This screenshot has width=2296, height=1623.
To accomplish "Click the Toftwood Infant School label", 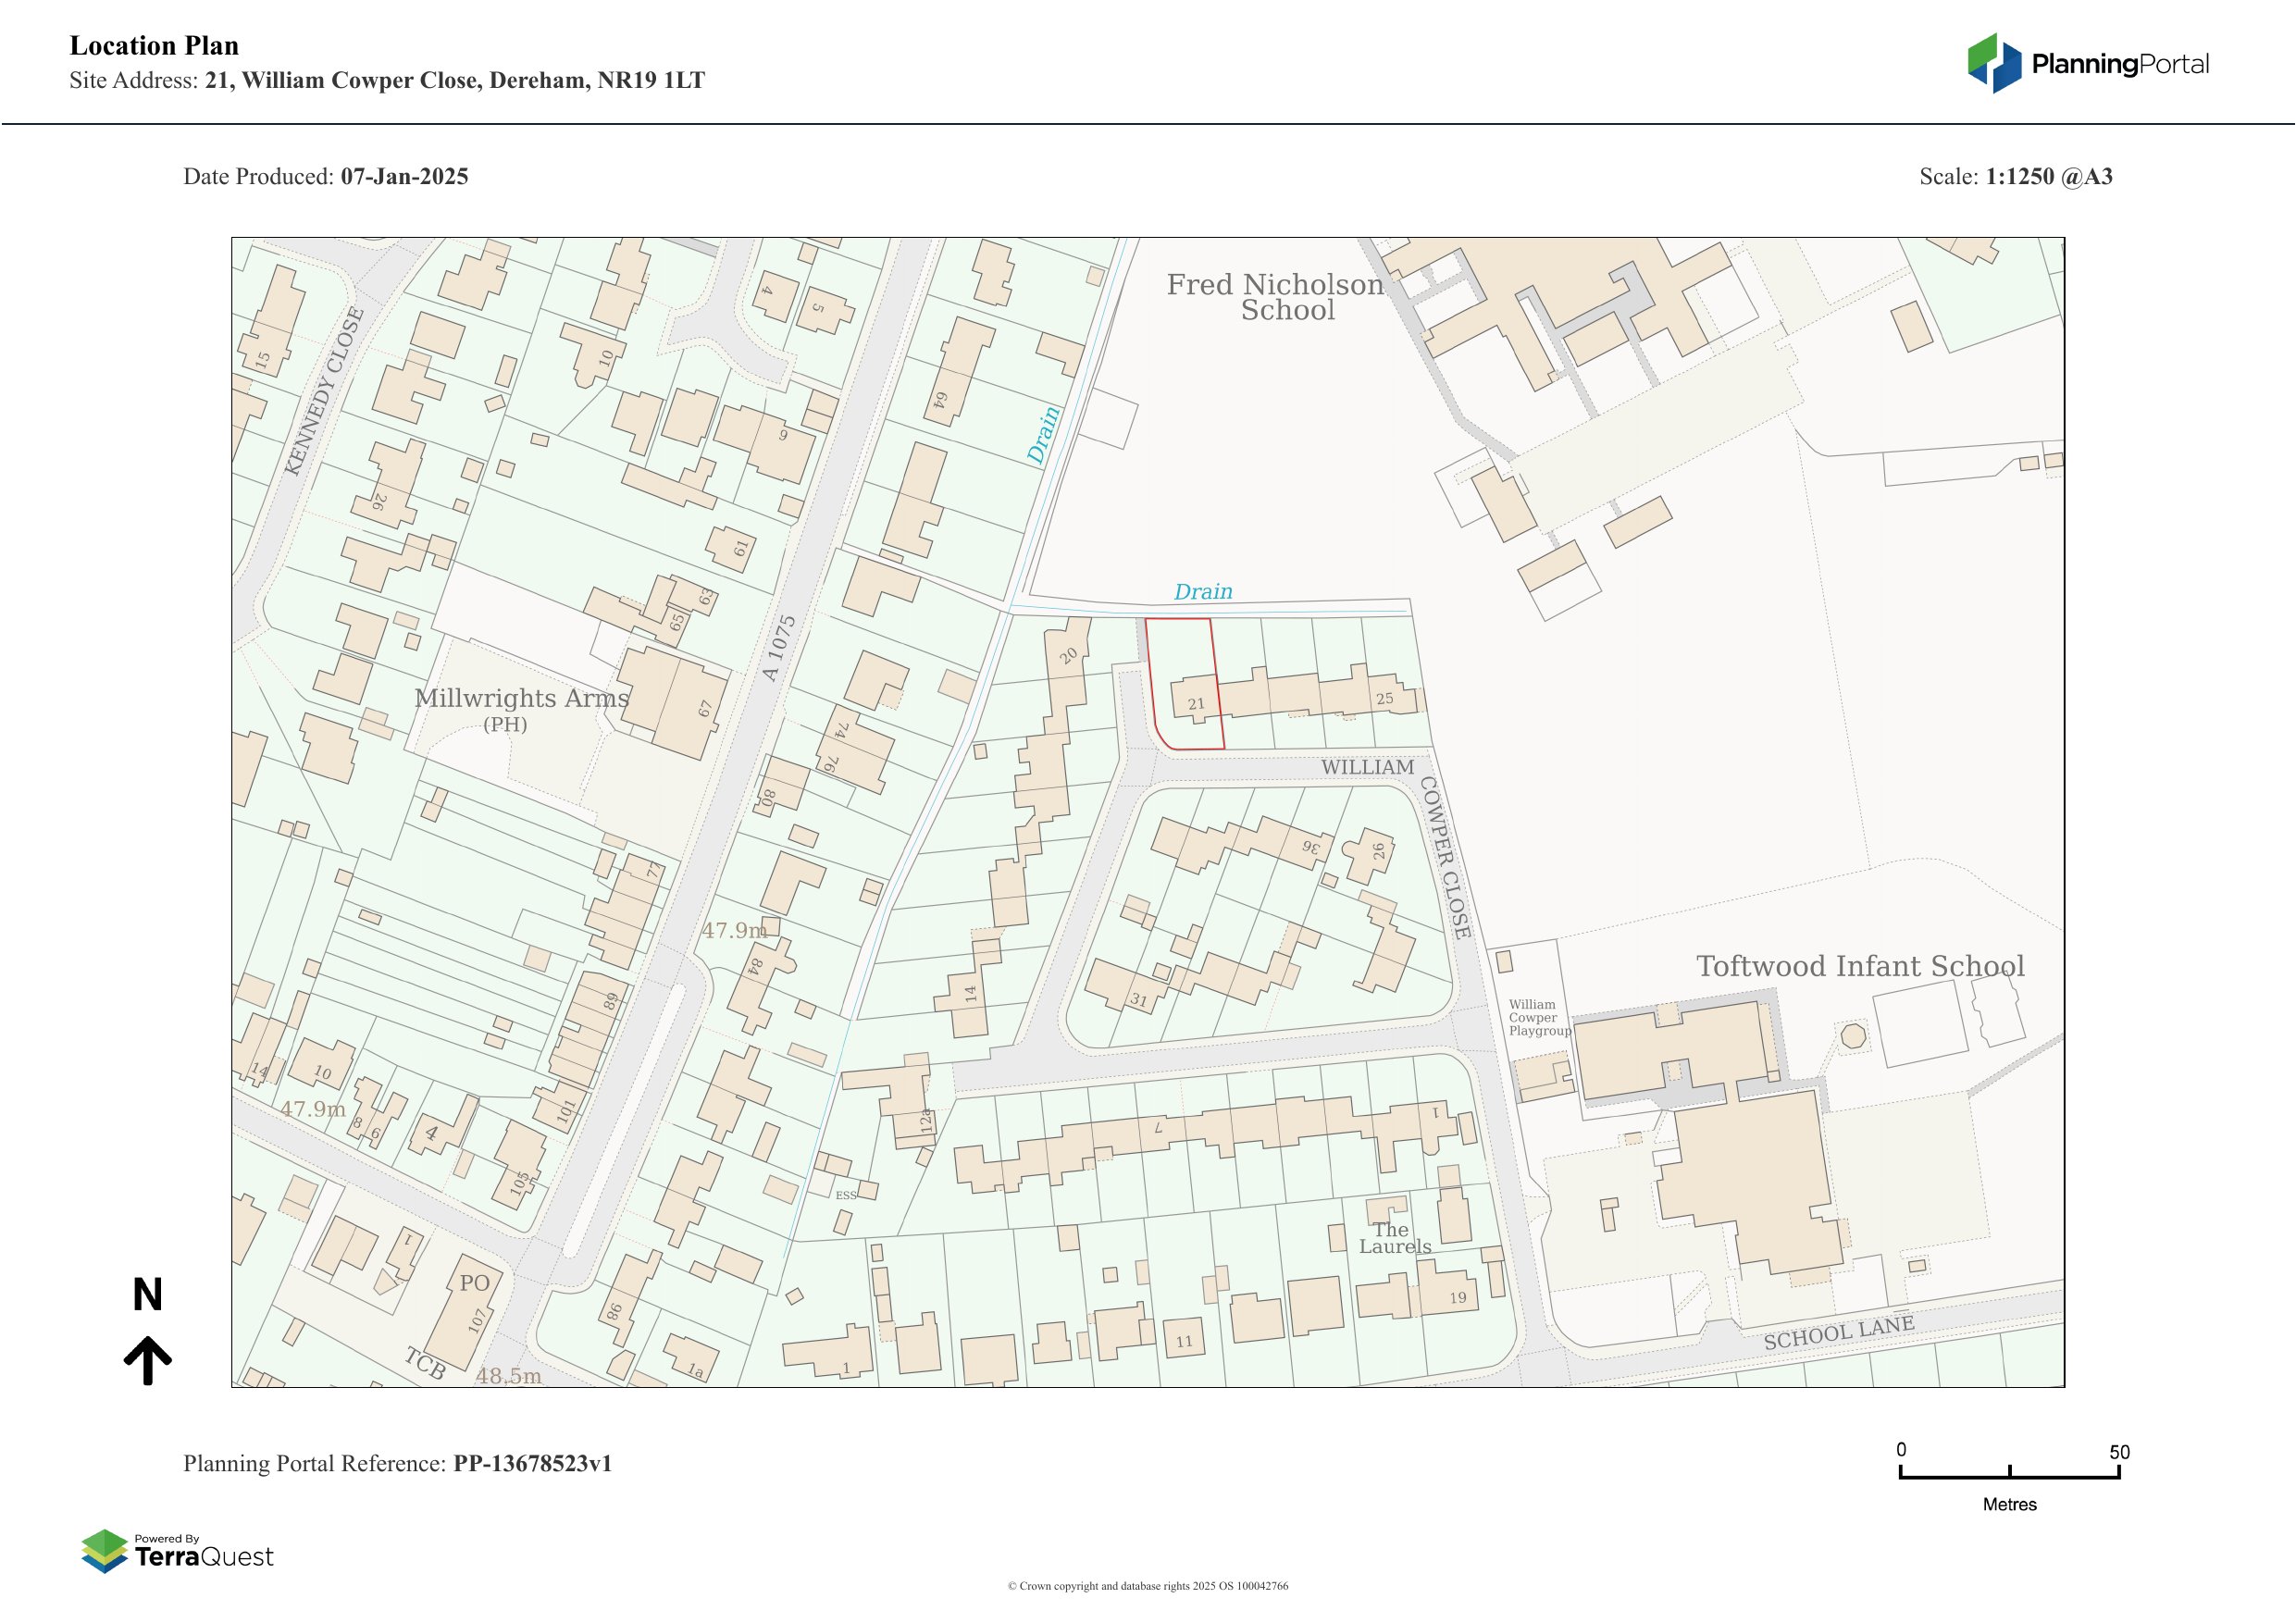I will [1860, 966].
